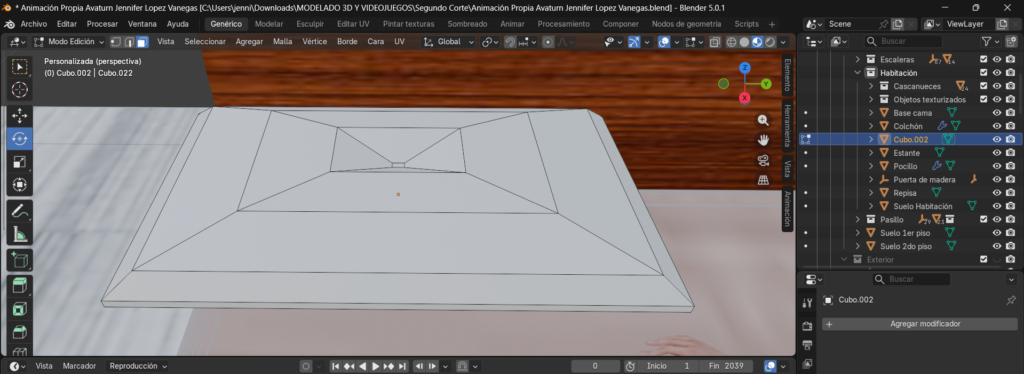1024x374 pixels.
Task: Hide Colchón in viewport via eye icon
Action: 997,126
